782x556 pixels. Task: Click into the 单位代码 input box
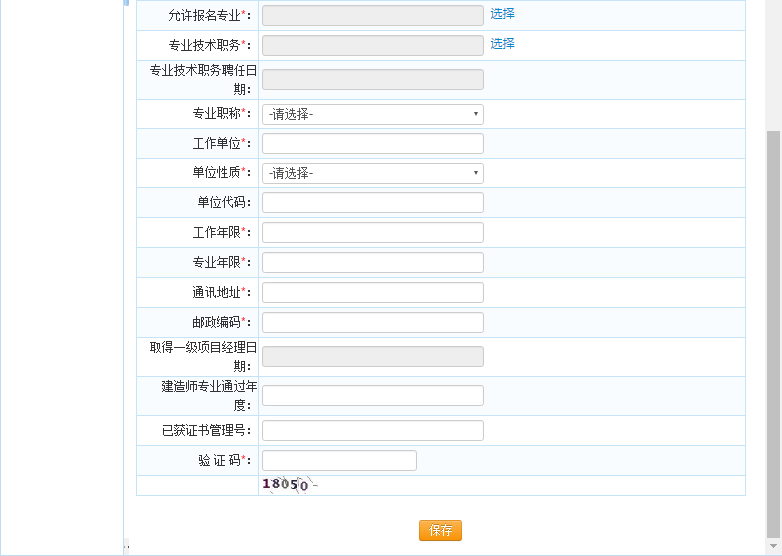pos(372,203)
